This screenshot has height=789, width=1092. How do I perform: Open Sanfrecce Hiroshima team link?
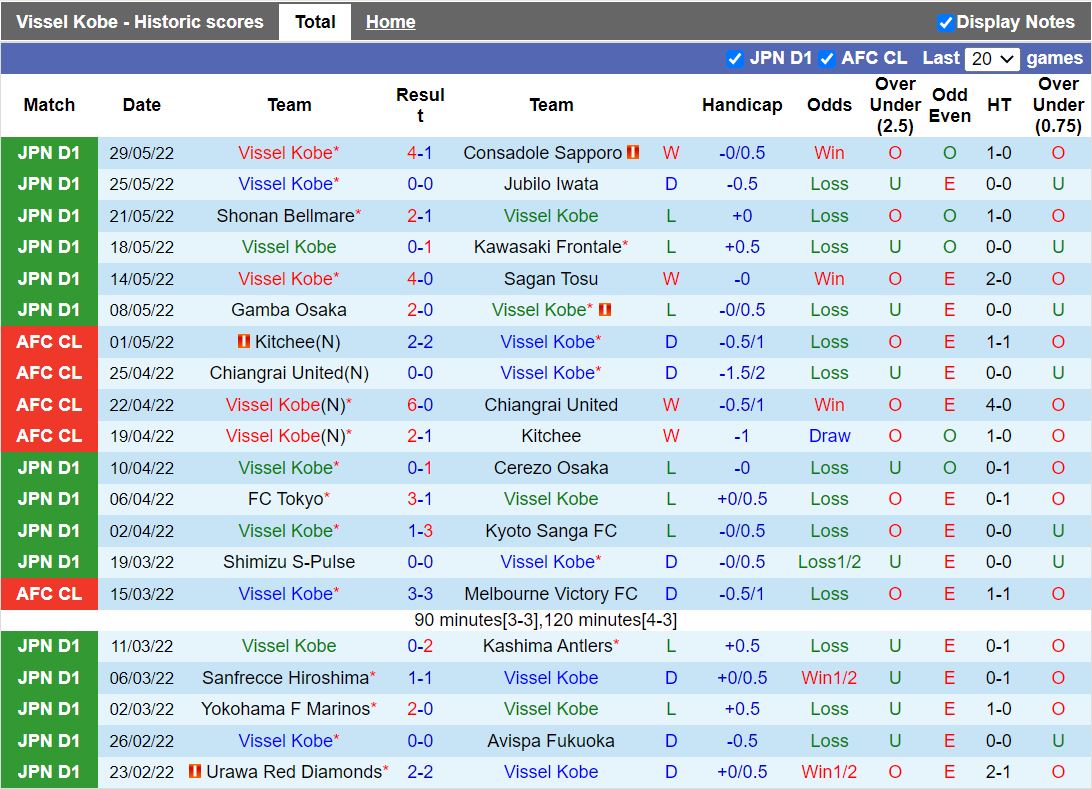click(x=285, y=678)
